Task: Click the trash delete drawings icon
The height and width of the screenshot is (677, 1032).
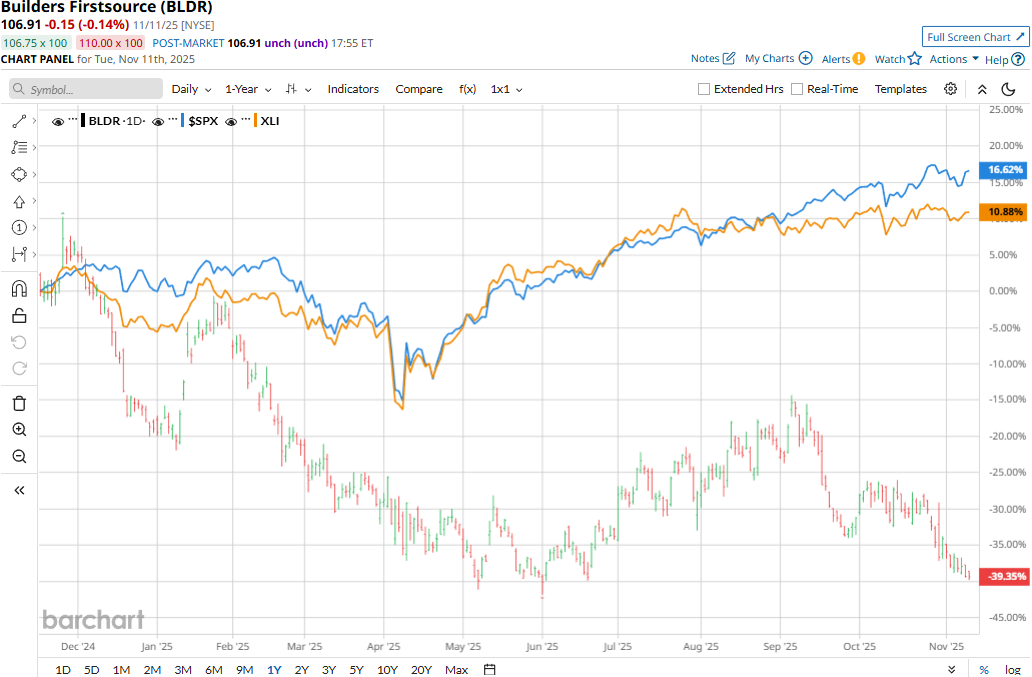Action: (19, 403)
